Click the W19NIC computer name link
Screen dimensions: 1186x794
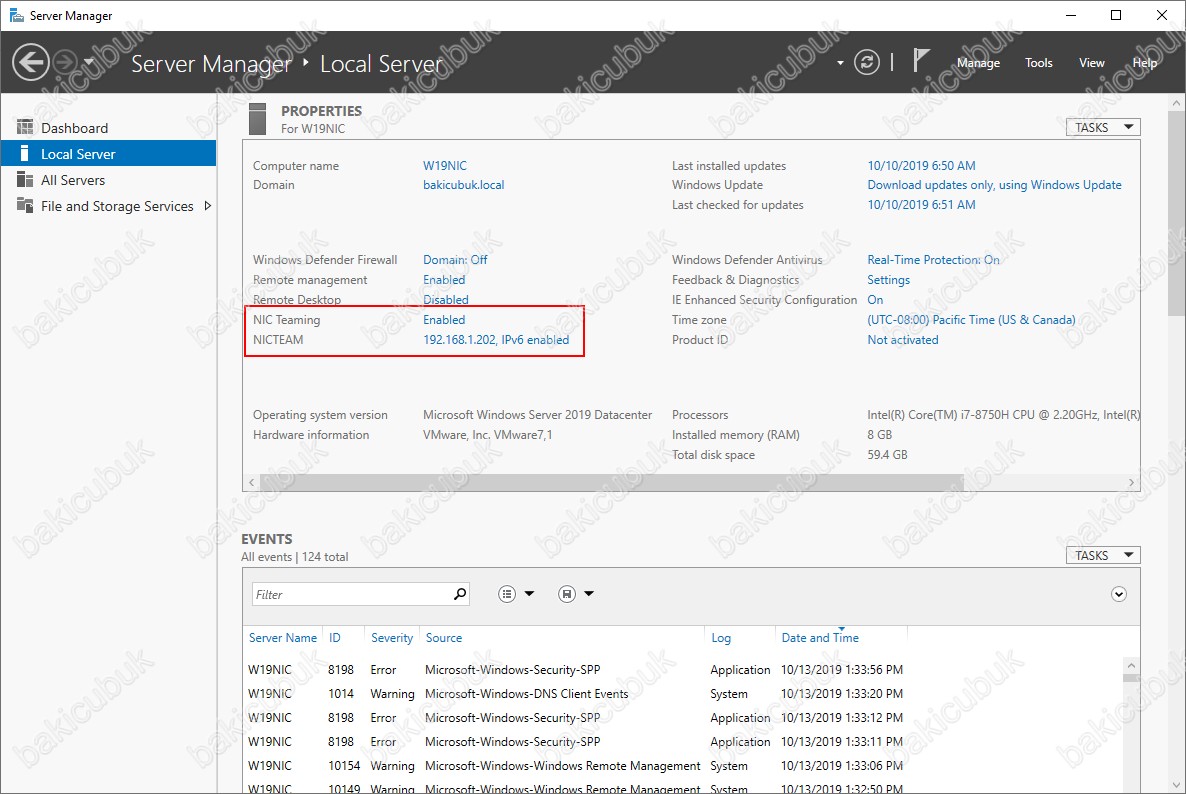[x=445, y=166]
